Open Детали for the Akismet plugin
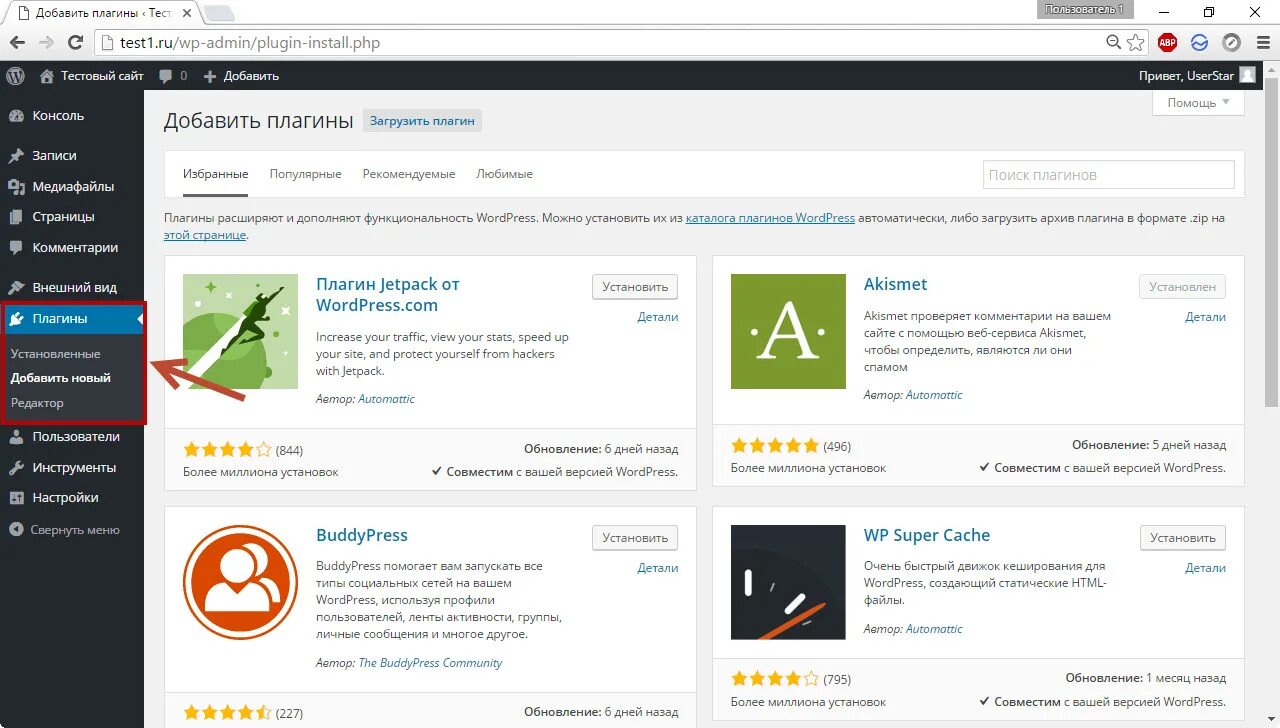The height and width of the screenshot is (728, 1280). [x=1205, y=317]
